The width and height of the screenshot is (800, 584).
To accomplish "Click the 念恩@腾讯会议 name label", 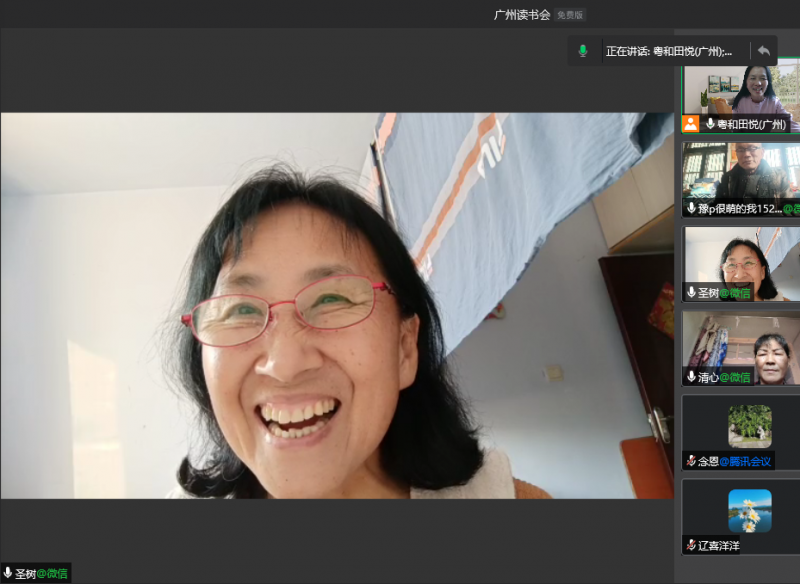I will tap(734, 461).
